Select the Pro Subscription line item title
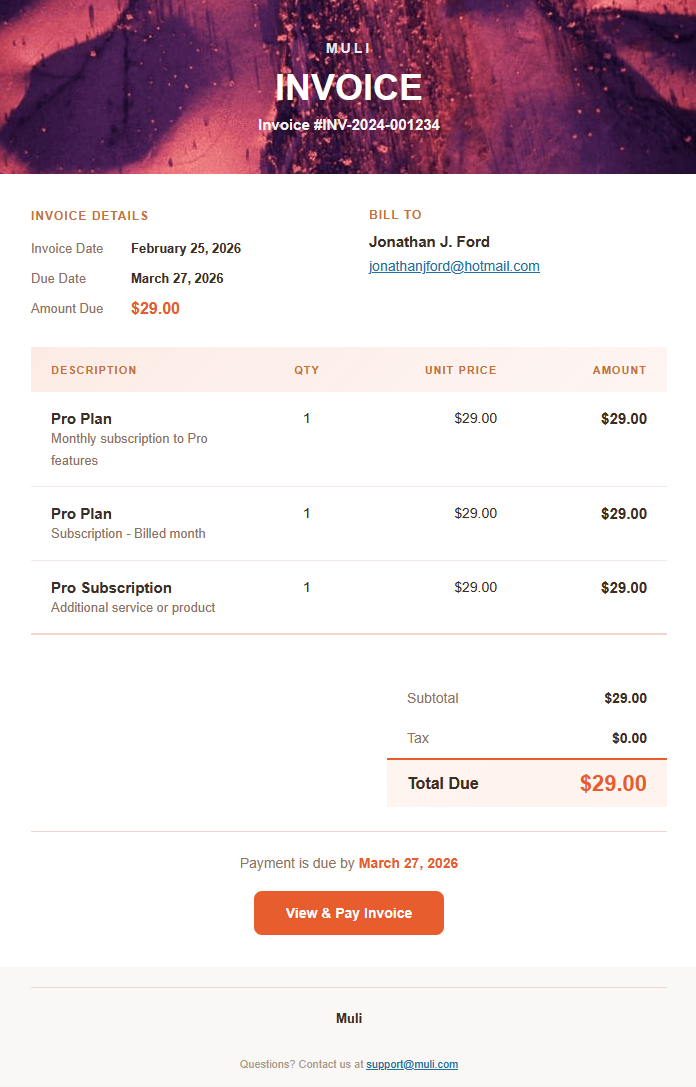This screenshot has width=696, height=1087. pos(111,588)
